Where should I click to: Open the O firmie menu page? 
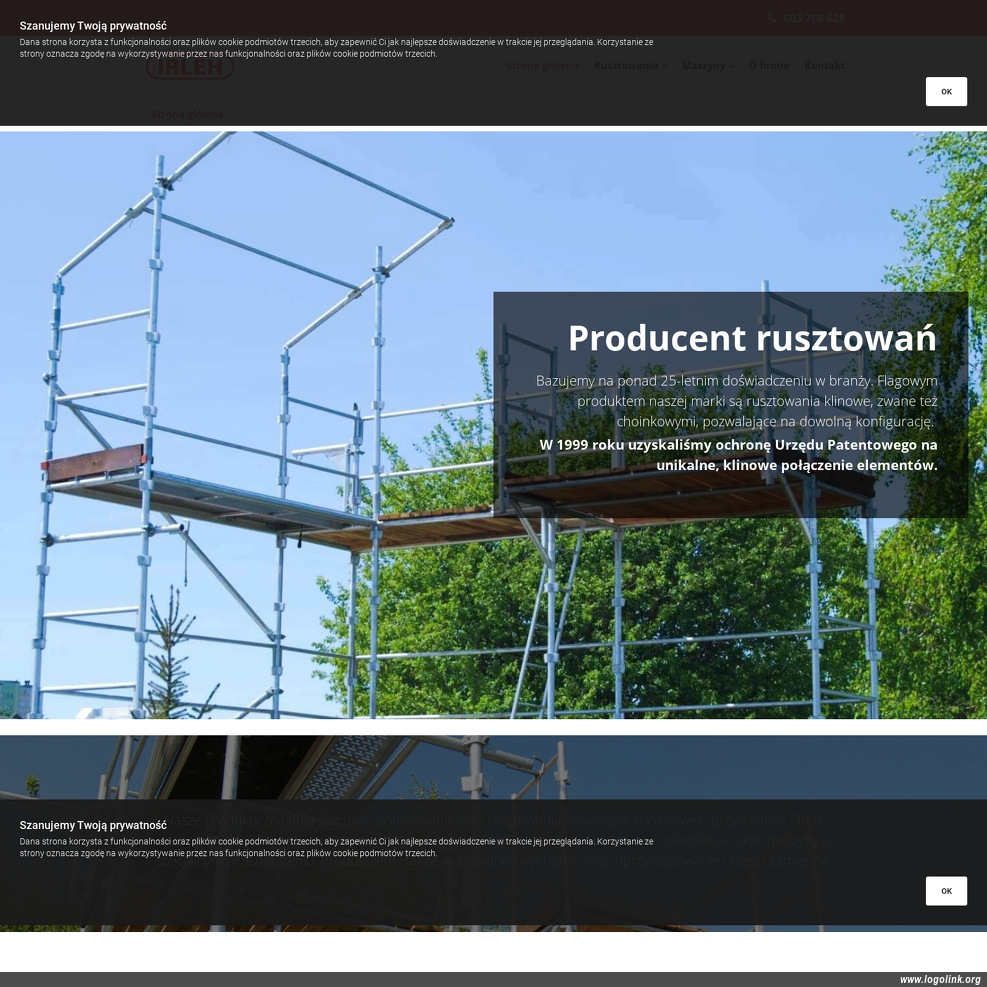point(768,66)
